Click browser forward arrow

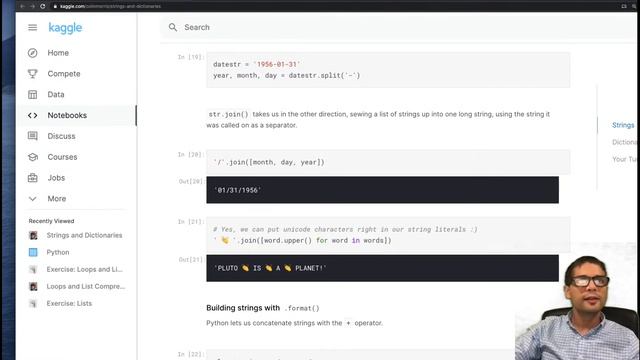point(32,6)
